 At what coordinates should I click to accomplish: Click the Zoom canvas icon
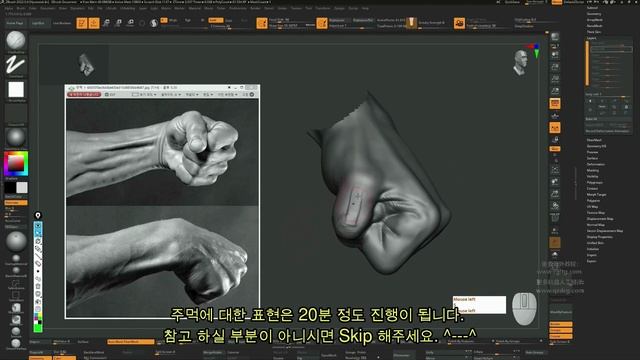coord(555,67)
